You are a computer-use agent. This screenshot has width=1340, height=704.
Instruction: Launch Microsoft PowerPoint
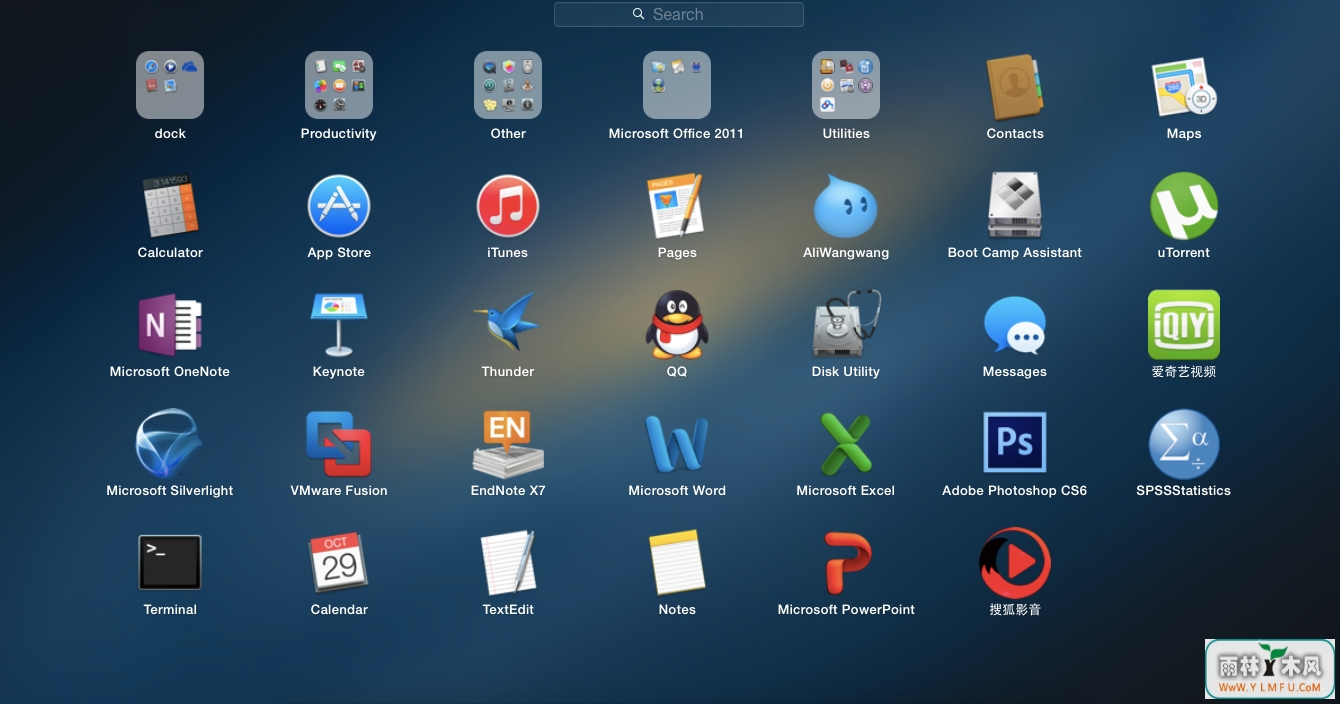(x=846, y=563)
